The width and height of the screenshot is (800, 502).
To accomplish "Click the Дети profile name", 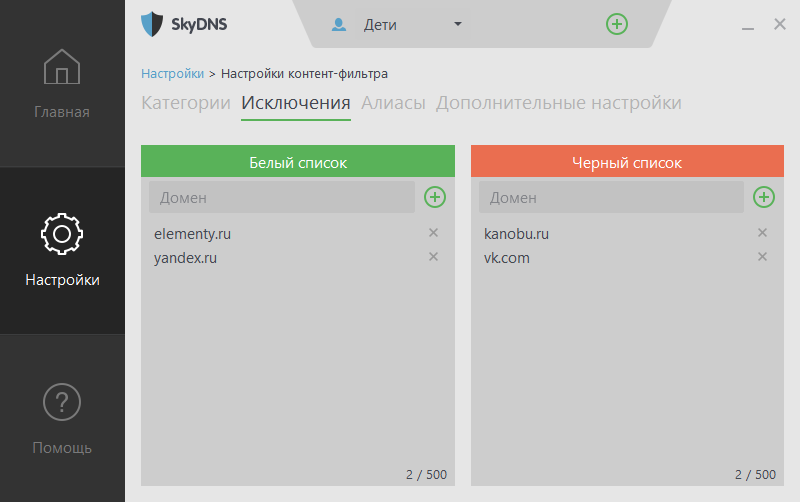I will [x=380, y=24].
